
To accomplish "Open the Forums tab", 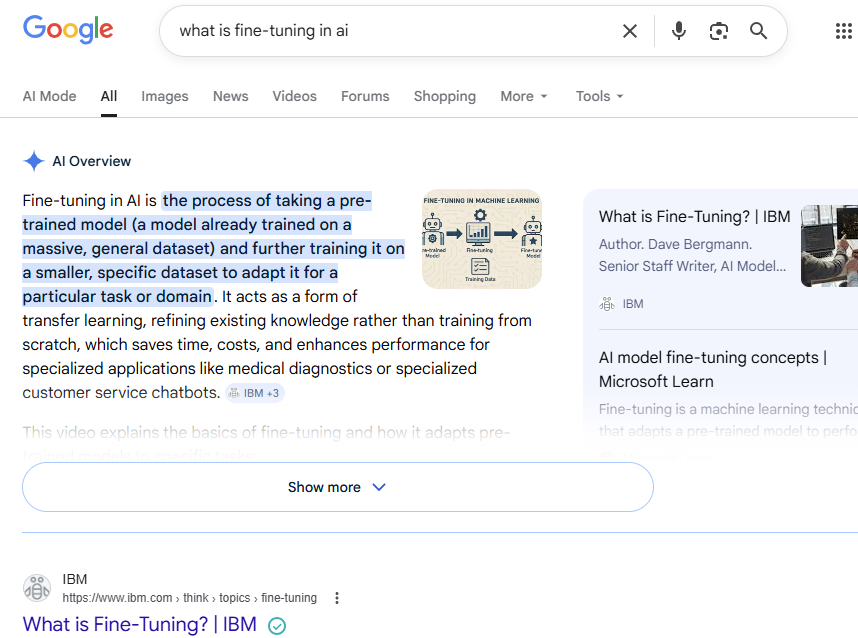I will 365,96.
